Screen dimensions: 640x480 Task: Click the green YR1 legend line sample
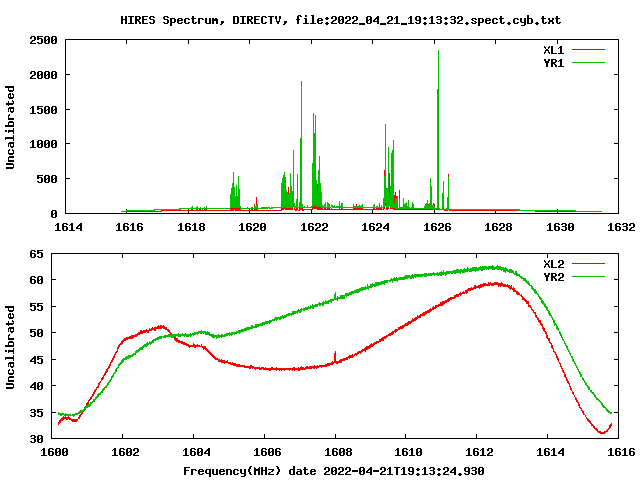[588, 63]
